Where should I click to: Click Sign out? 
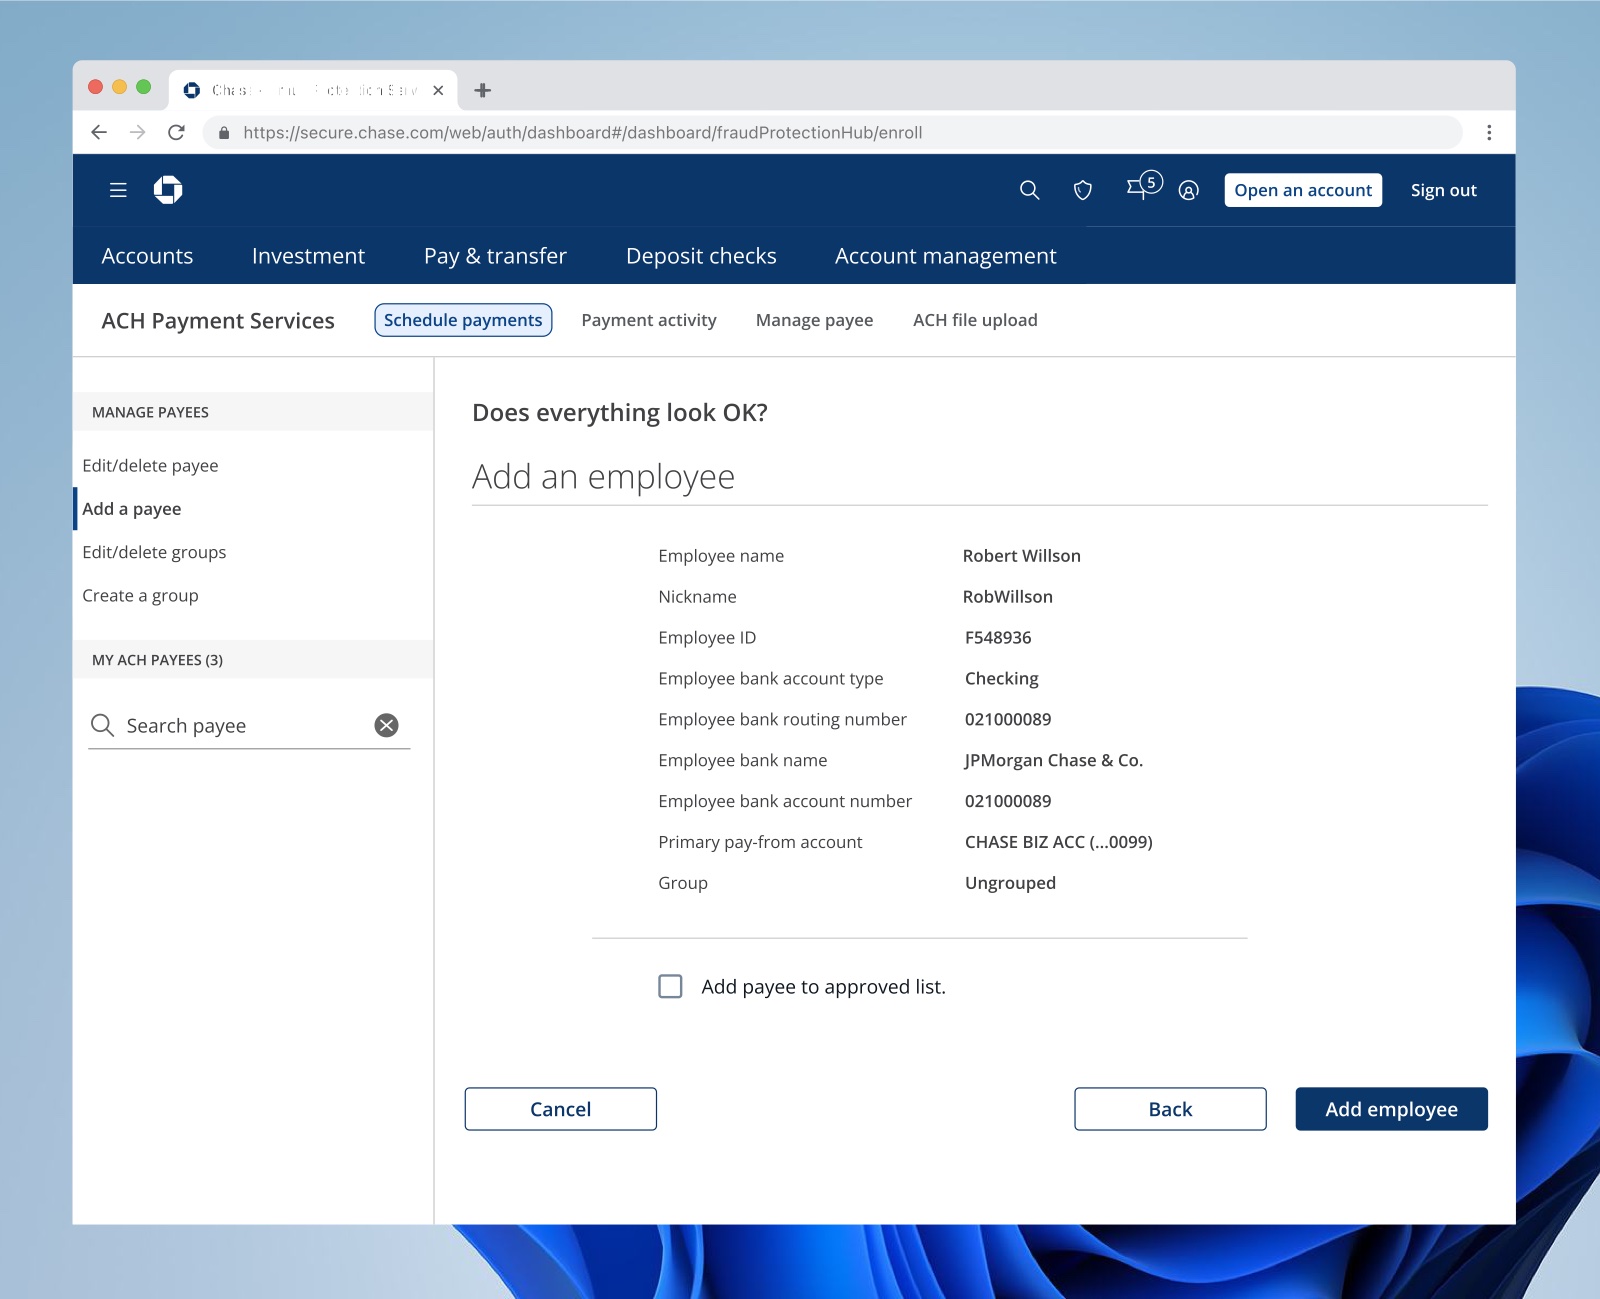pos(1443,190)
